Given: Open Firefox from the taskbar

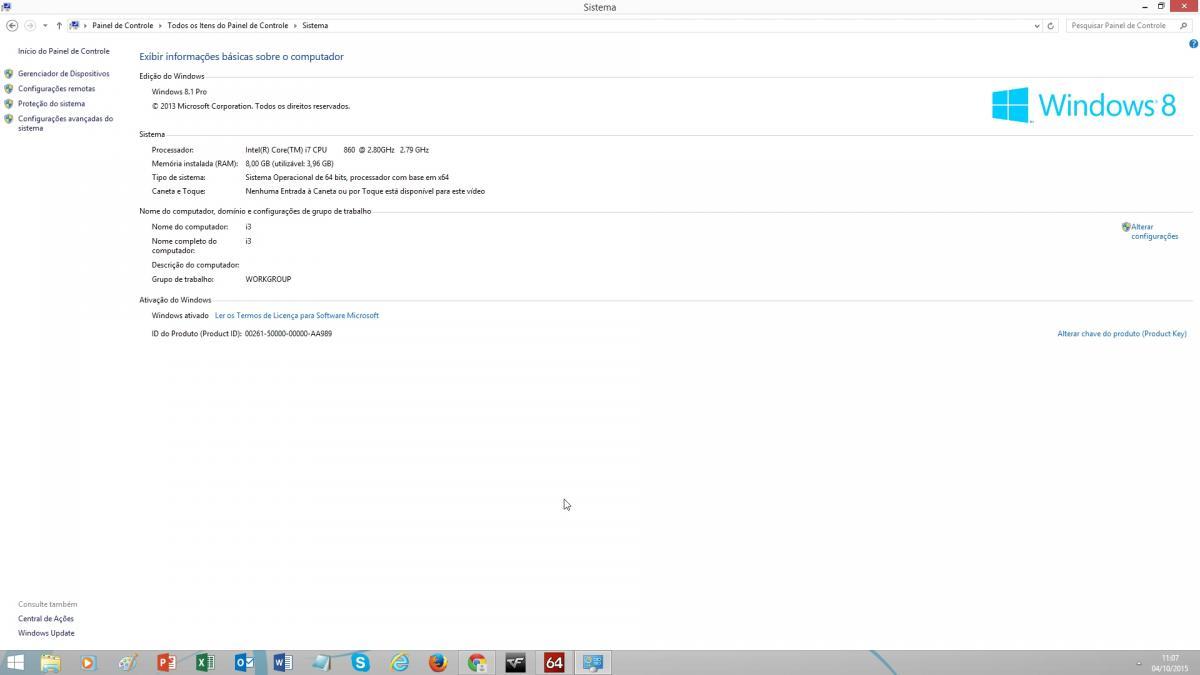Looking at the screenshot, I should 438,662.
